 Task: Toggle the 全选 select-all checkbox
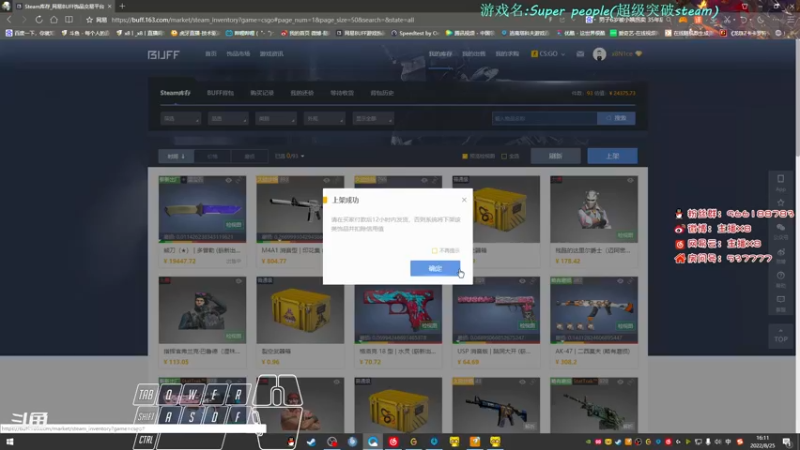pyautogui.click(x=504, y=156)
